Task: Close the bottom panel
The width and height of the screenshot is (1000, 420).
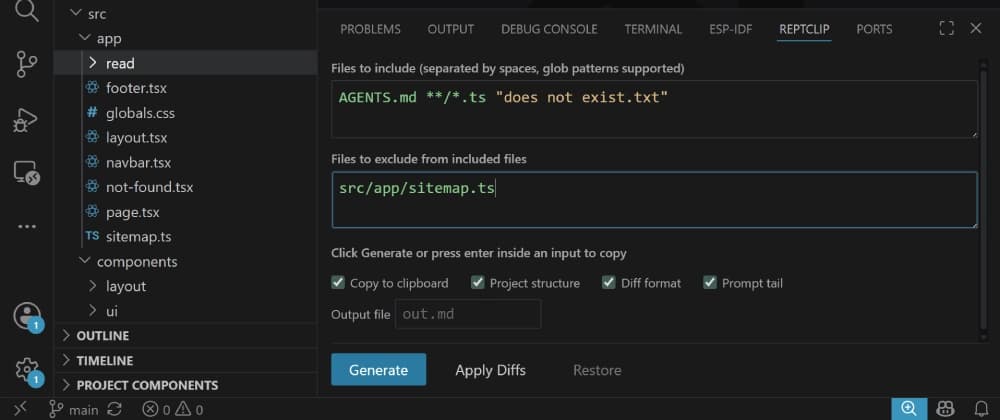Action: [x=976, y=29]
